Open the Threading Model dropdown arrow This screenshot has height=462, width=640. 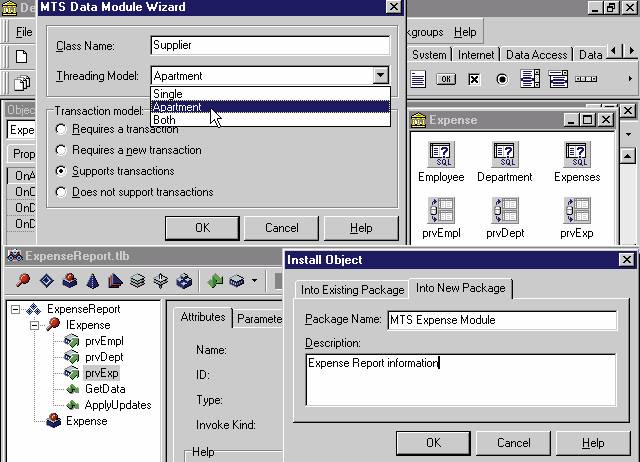coord(379,75)
